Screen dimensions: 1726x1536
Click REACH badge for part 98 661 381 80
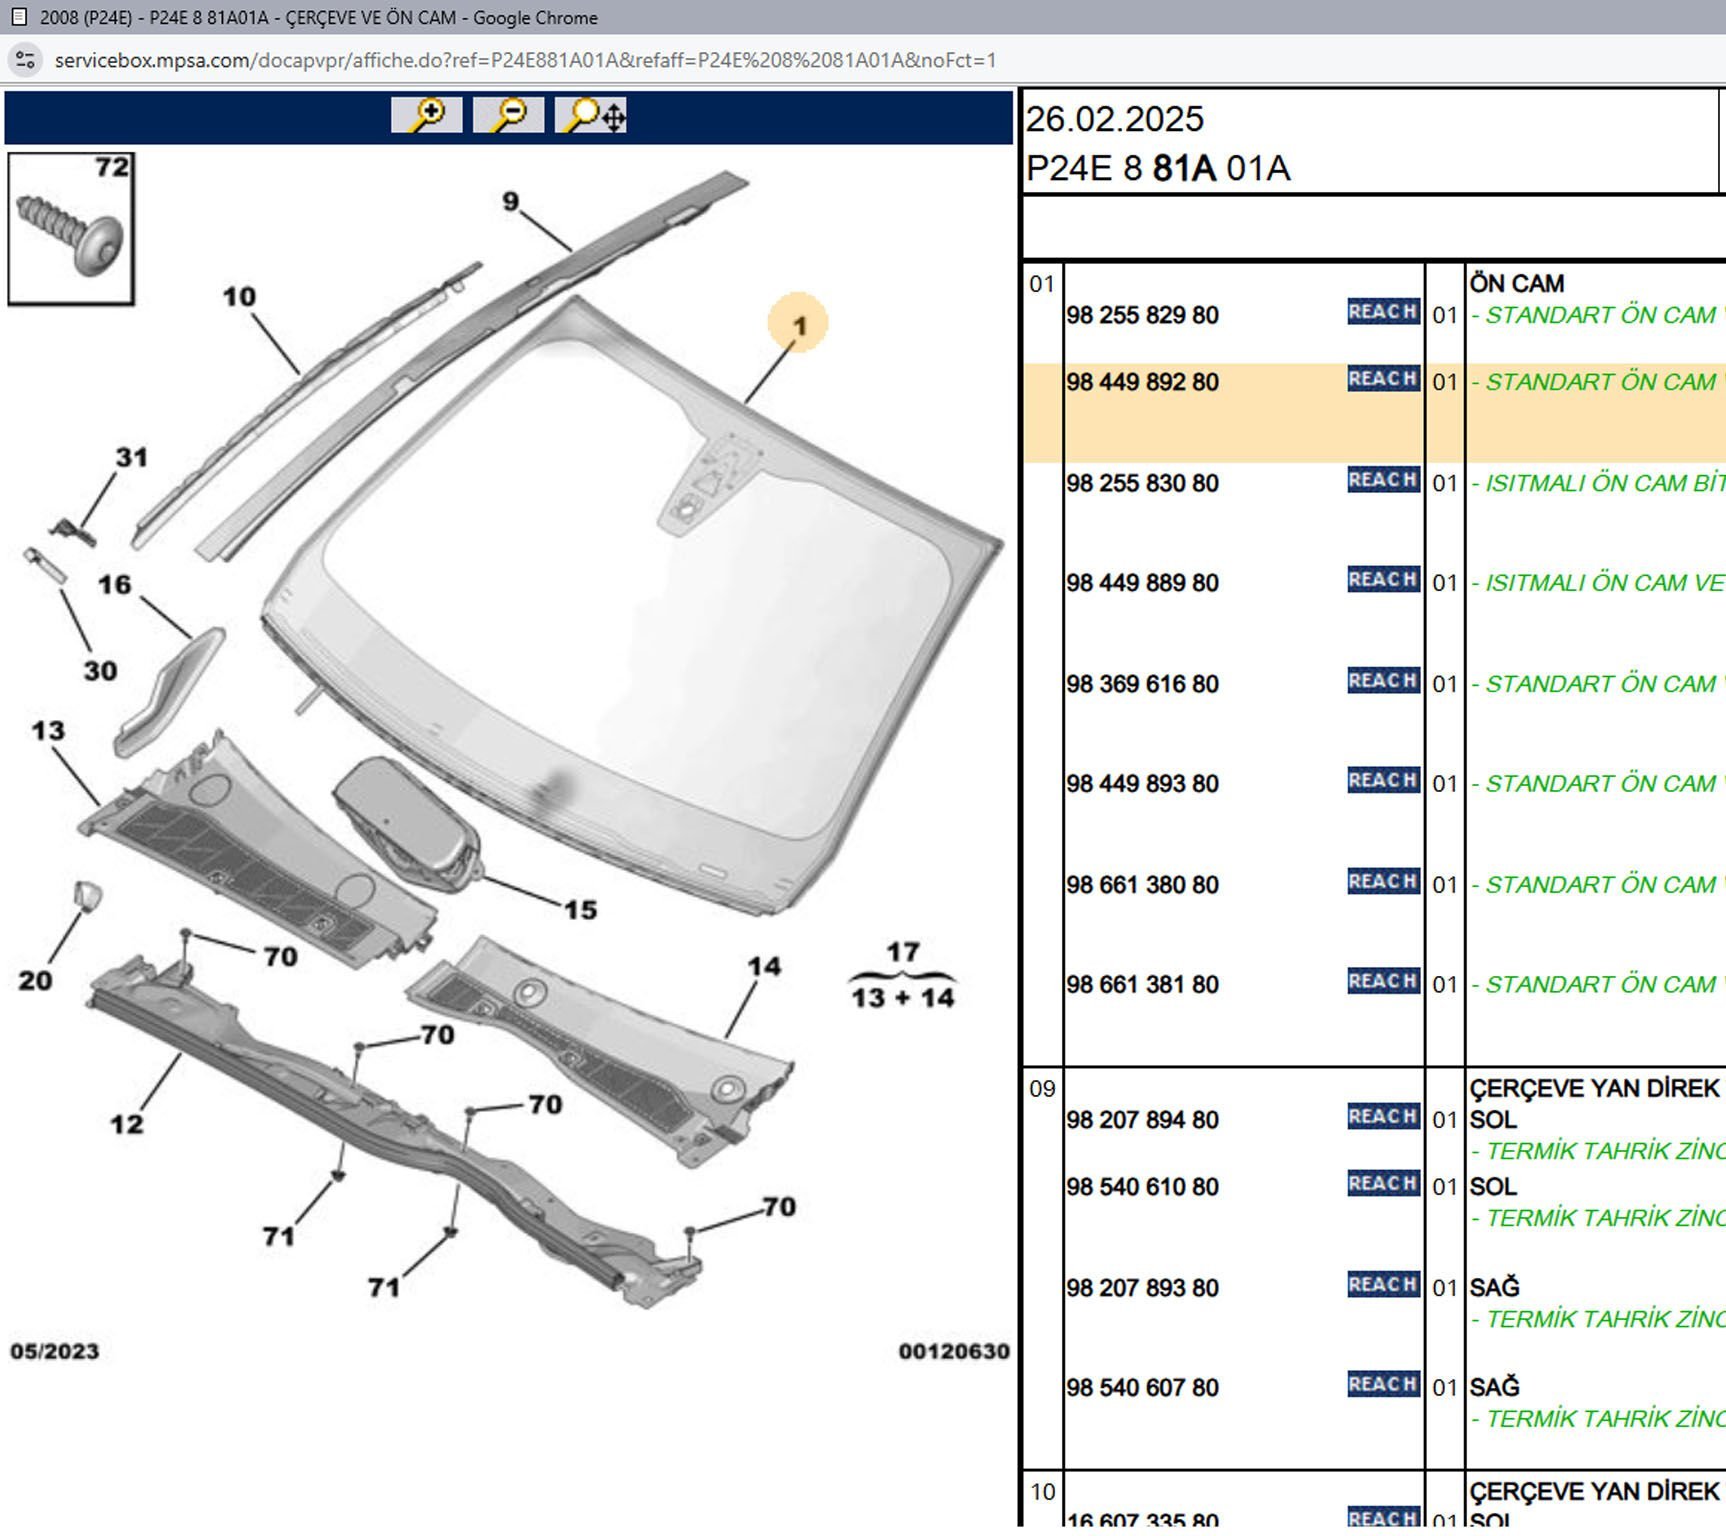click(x=1382, y=982)
